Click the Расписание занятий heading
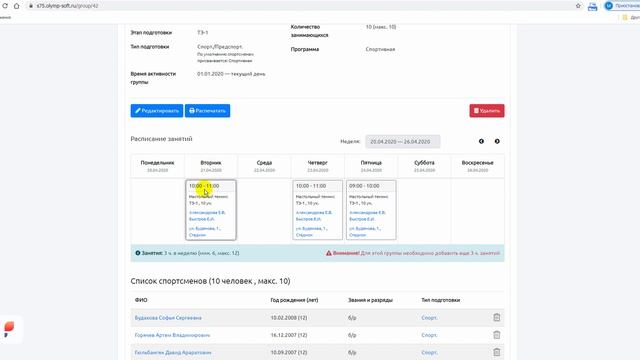Image resolution: width=640 pixels, height=360 pixels. coord(161,139)
